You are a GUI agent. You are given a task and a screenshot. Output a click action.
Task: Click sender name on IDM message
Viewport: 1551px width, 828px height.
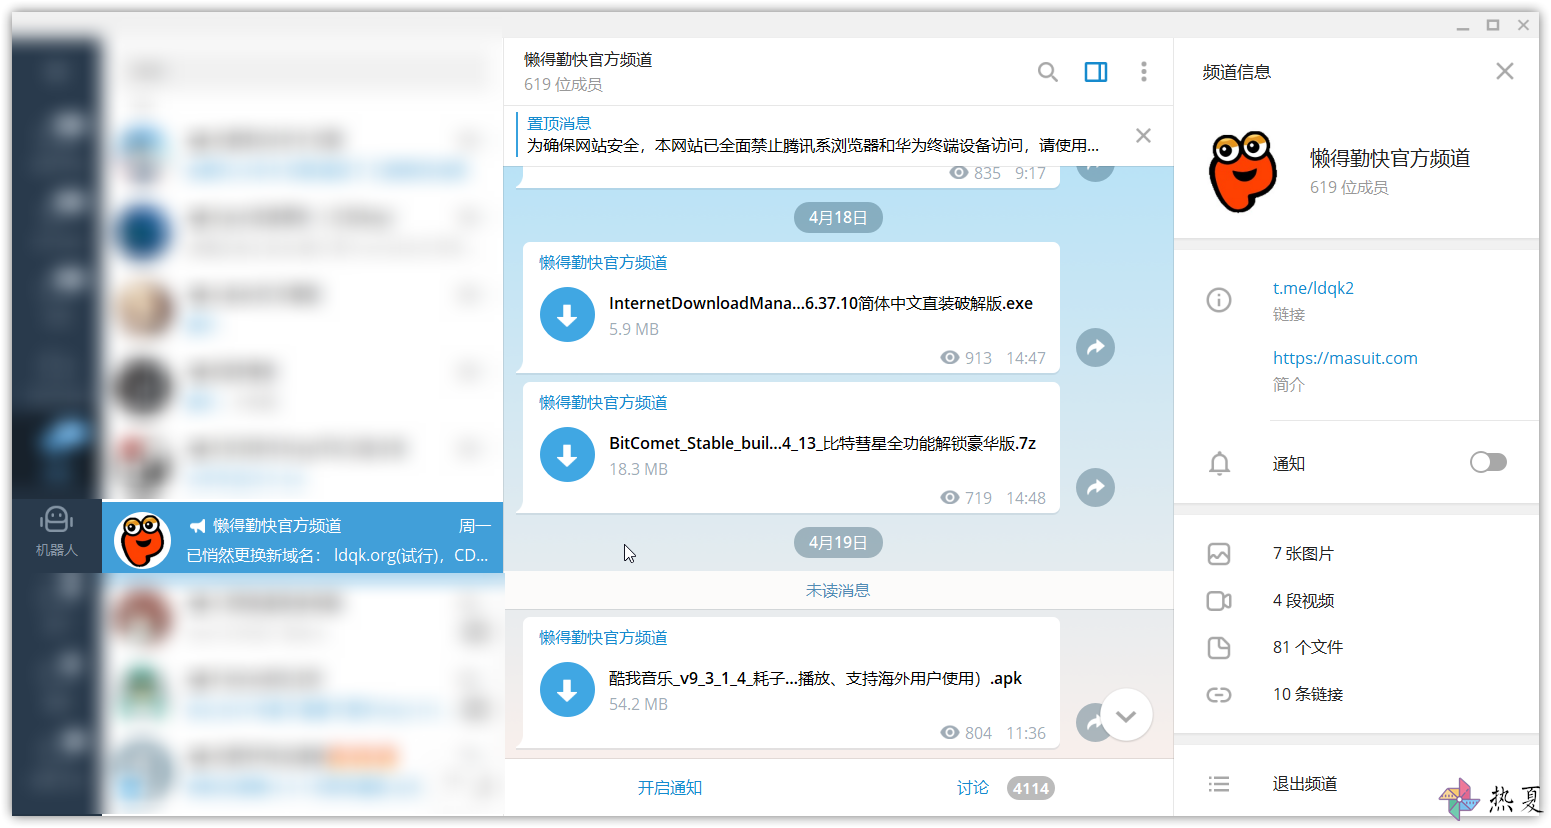coord(603,263)
